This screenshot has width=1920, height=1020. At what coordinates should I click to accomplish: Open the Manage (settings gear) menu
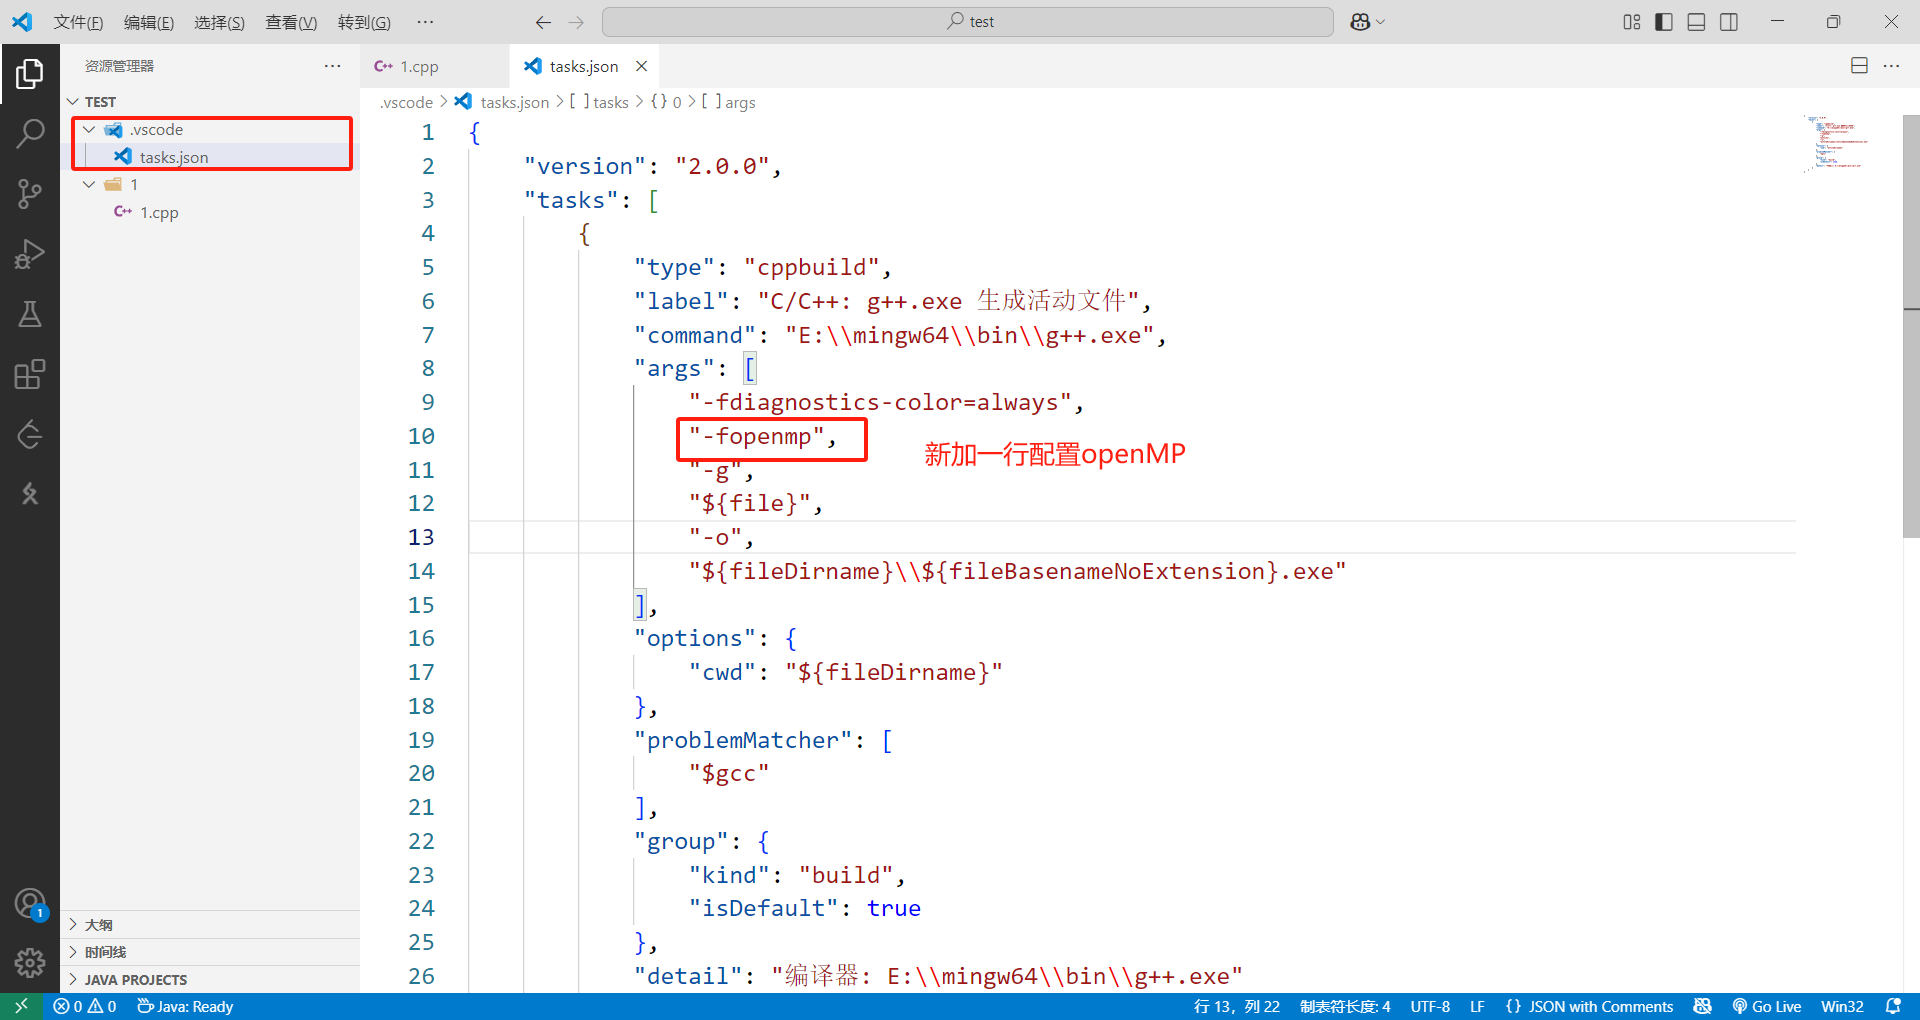pyautogui.click(x=30, y=962)
